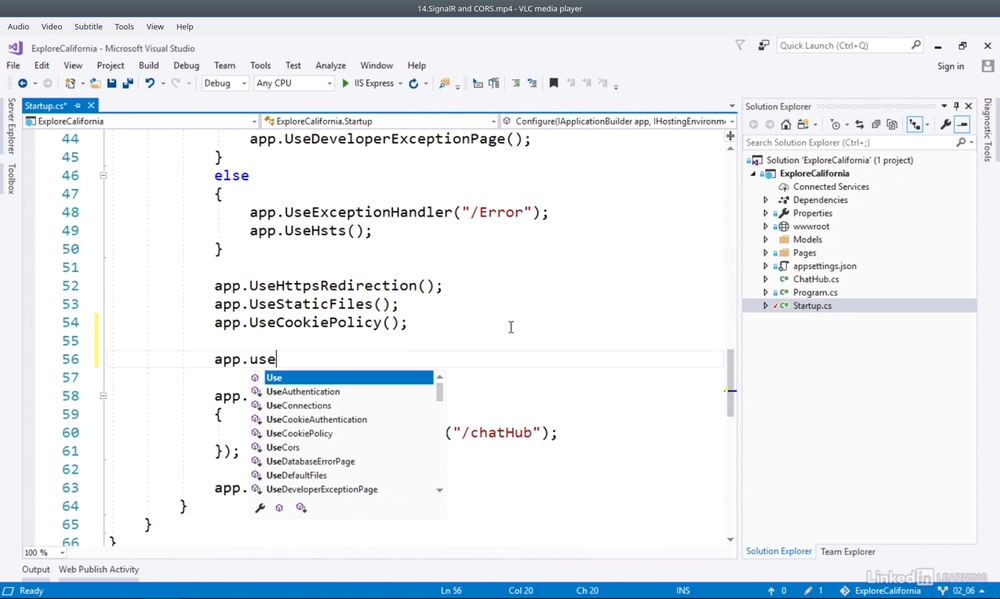
Task: Open the Server Explorer side tab
Action: (x=11, y=126)
